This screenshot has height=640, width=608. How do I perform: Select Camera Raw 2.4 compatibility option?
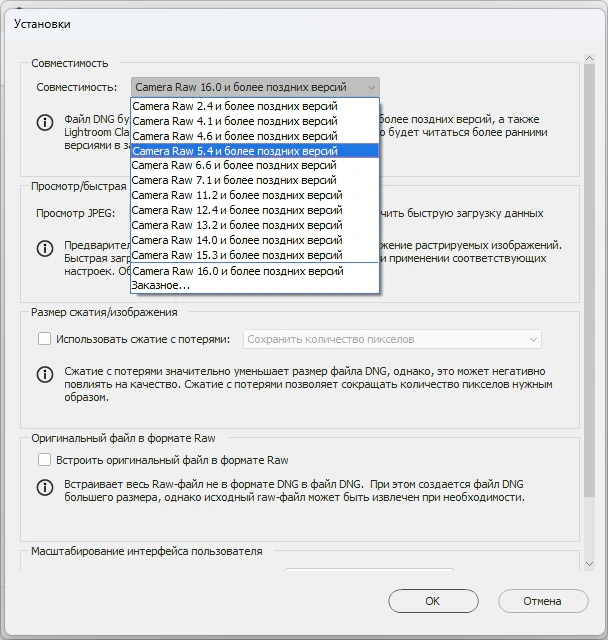(x=255, y=106)
